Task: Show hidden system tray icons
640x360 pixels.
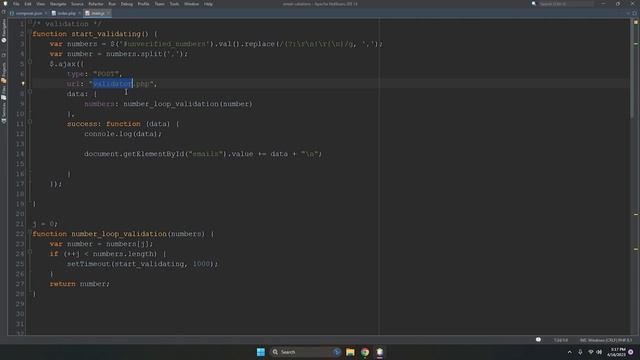Action: pyautogui.click(x=570, y=352)
